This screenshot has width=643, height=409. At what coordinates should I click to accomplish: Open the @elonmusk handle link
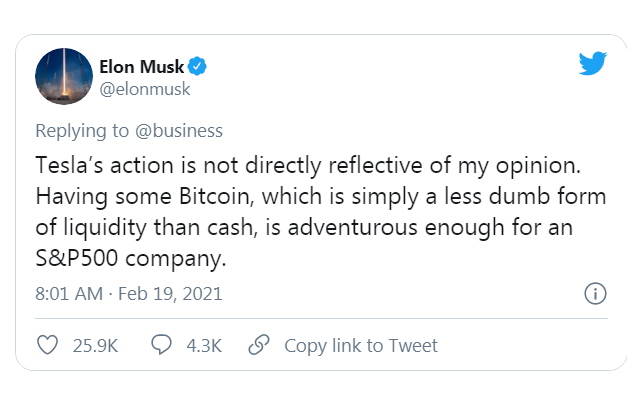click(144, 89)
